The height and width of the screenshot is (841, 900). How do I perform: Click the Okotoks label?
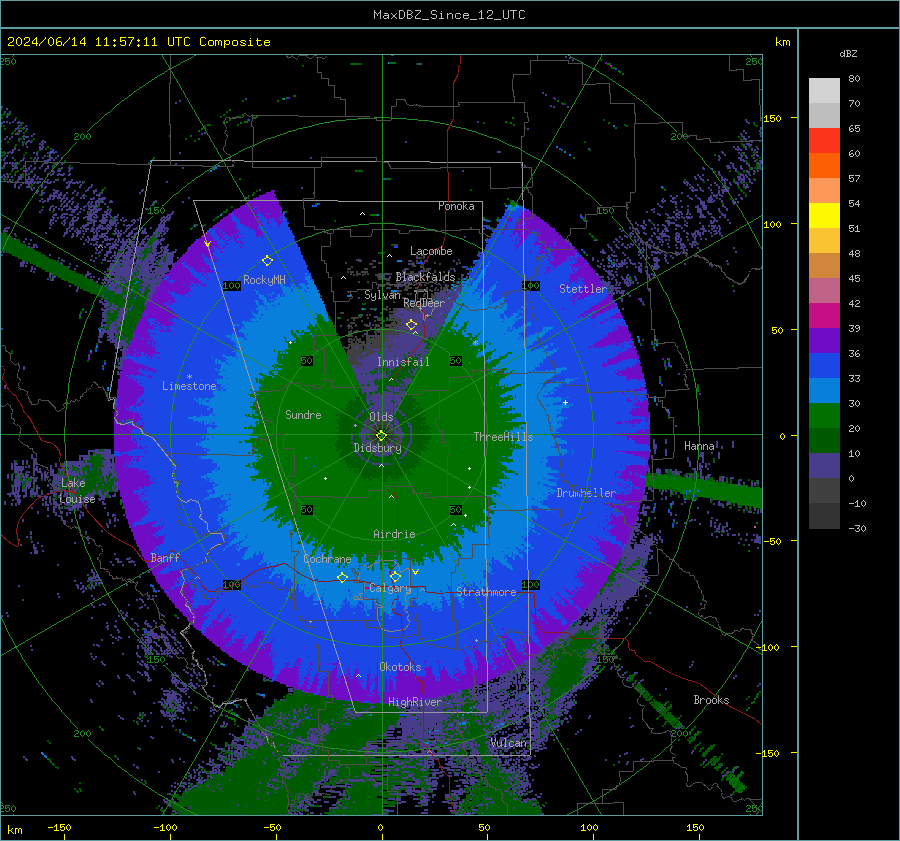[x=400, y=667]
